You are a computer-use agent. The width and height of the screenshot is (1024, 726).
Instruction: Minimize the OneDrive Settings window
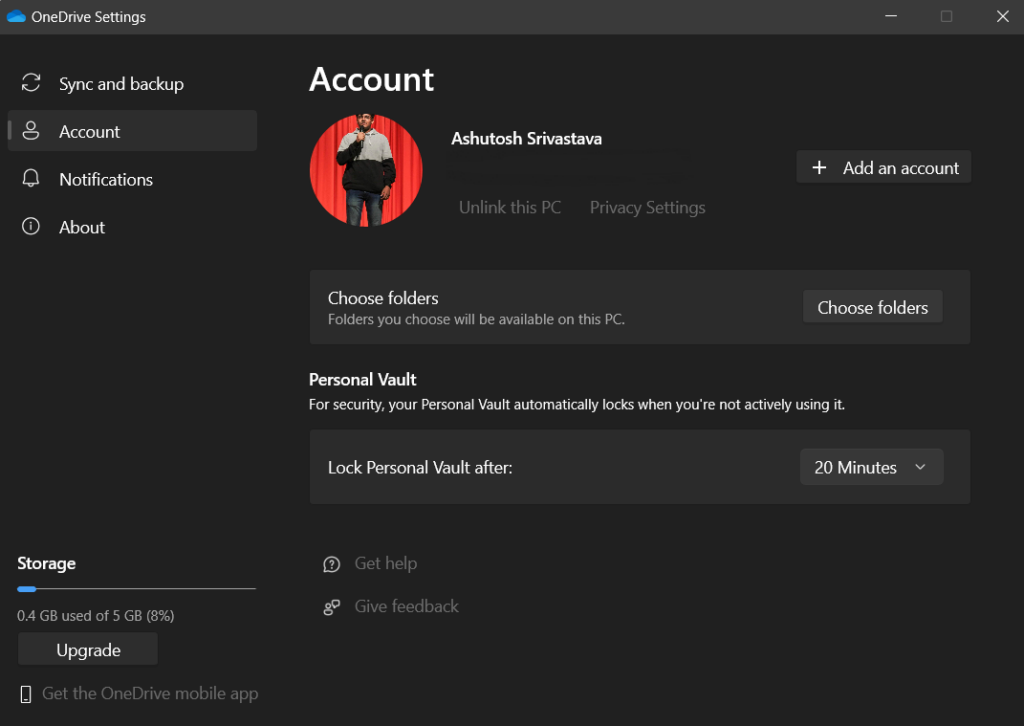[x=889, y=16]
